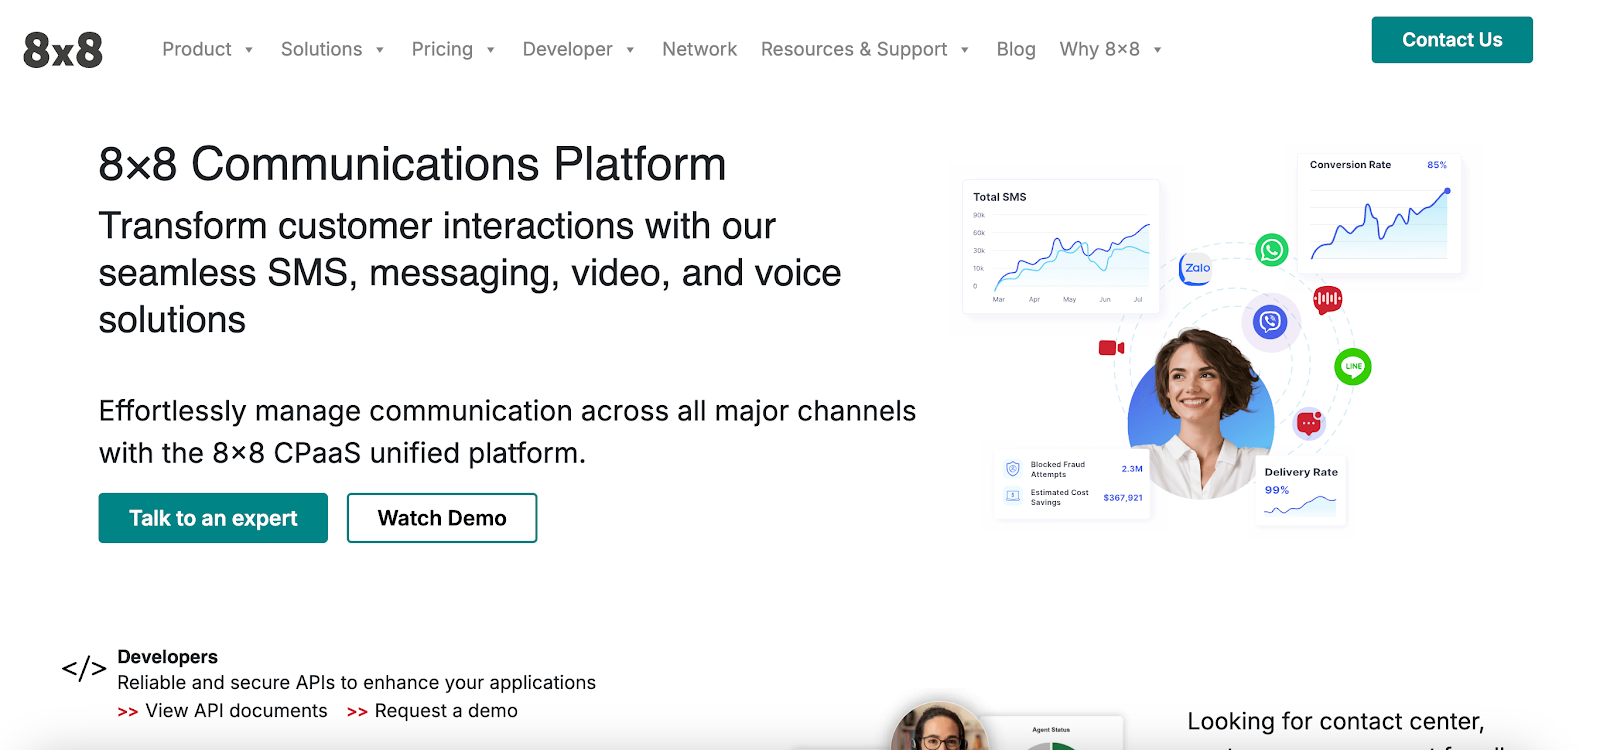Expand the Pricing dropdown arrow
The image size is (1600, 750).
[491, 50]
